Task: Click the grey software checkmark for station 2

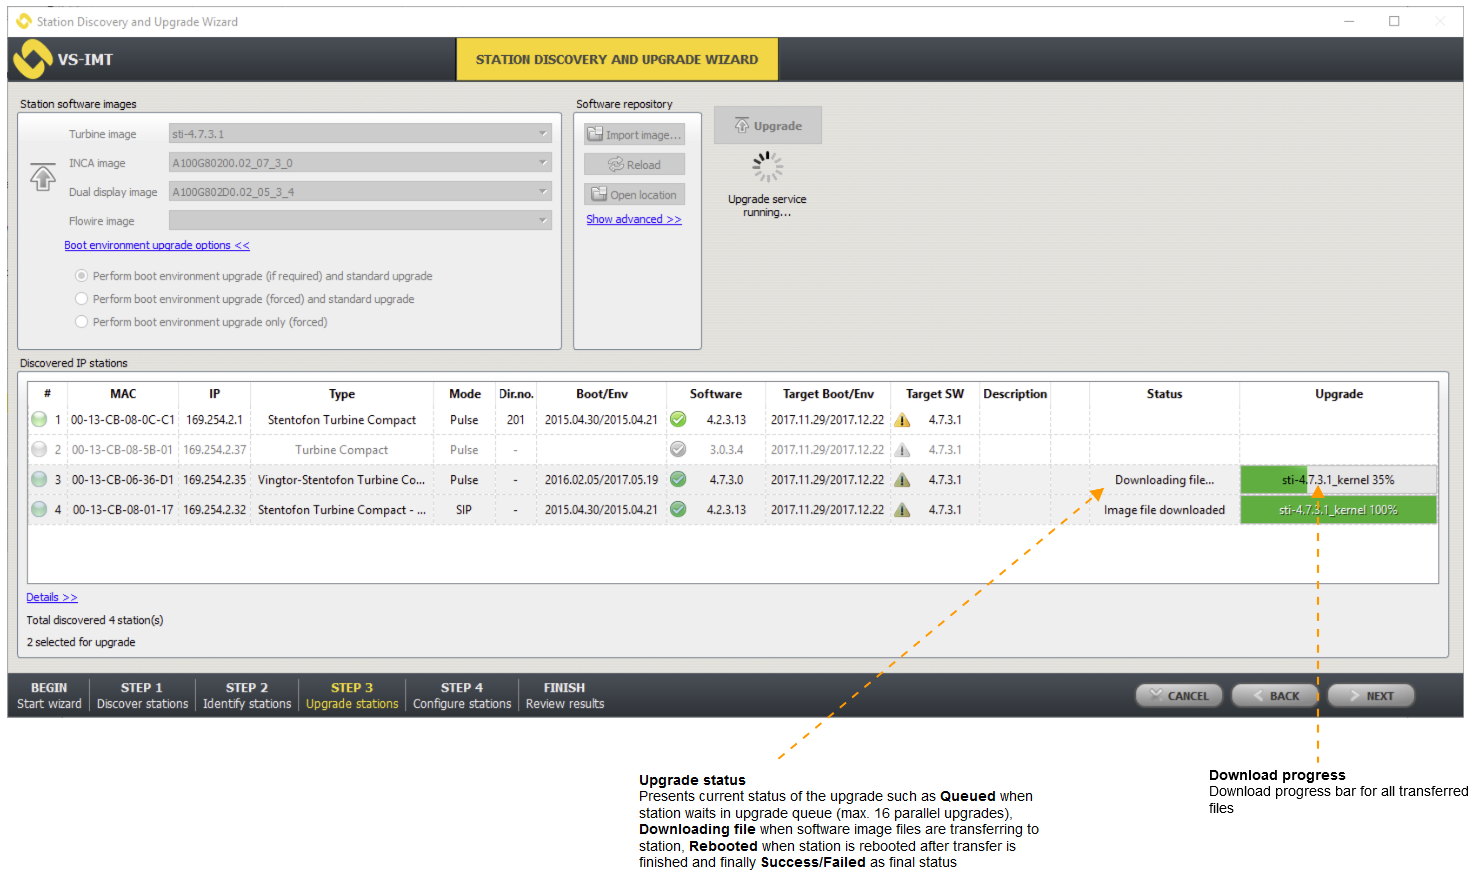Action: 678,450
